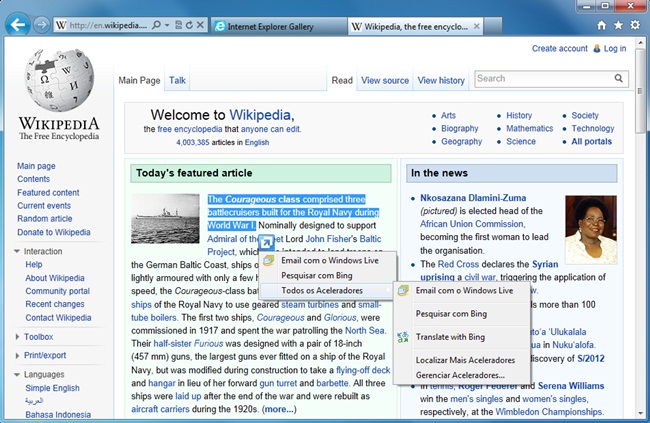
Task: Open Featured content in sidebar
Action: pyautogui.click(x=48, y=192)
